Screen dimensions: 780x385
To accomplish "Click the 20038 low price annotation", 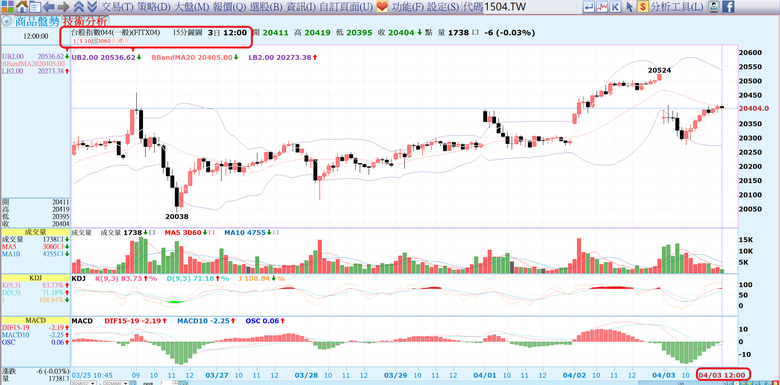I will point(177,217).
